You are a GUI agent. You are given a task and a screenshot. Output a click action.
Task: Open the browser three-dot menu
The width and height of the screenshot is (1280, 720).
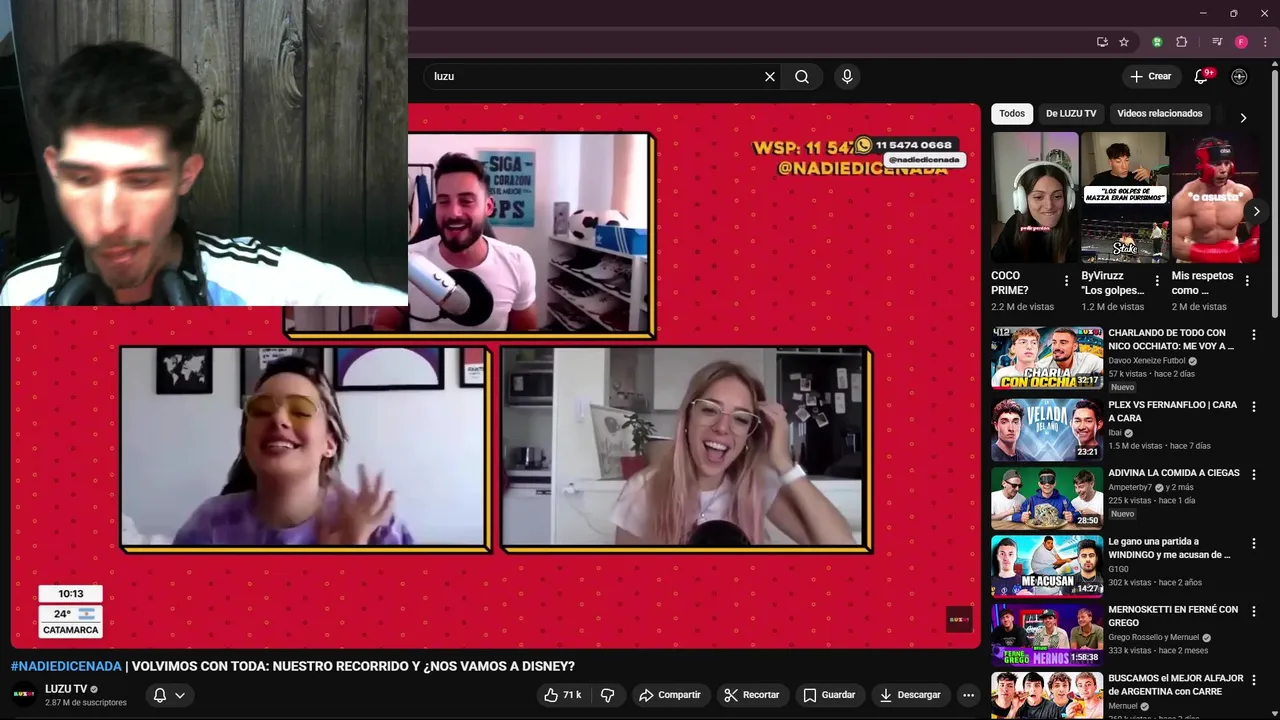[1265, 42]
